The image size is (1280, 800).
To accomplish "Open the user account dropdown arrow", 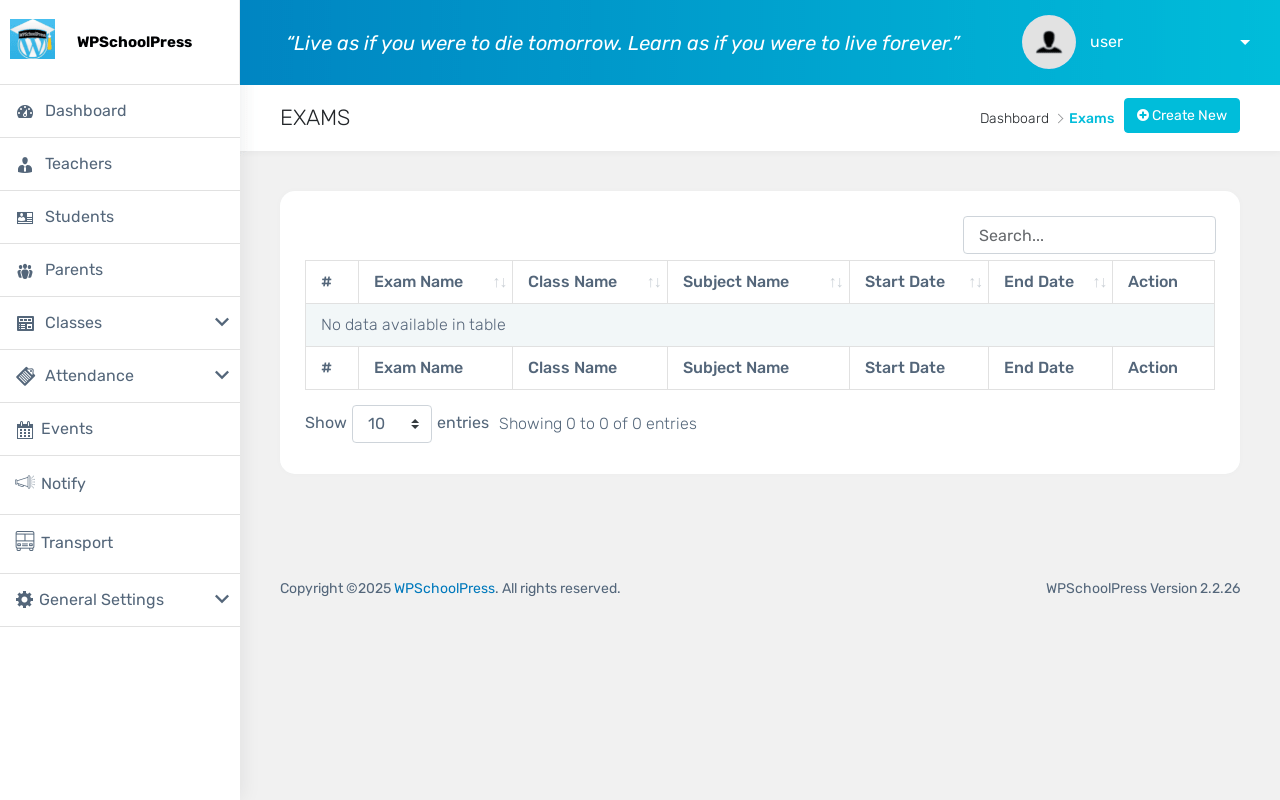I will tap(1245, 42).
